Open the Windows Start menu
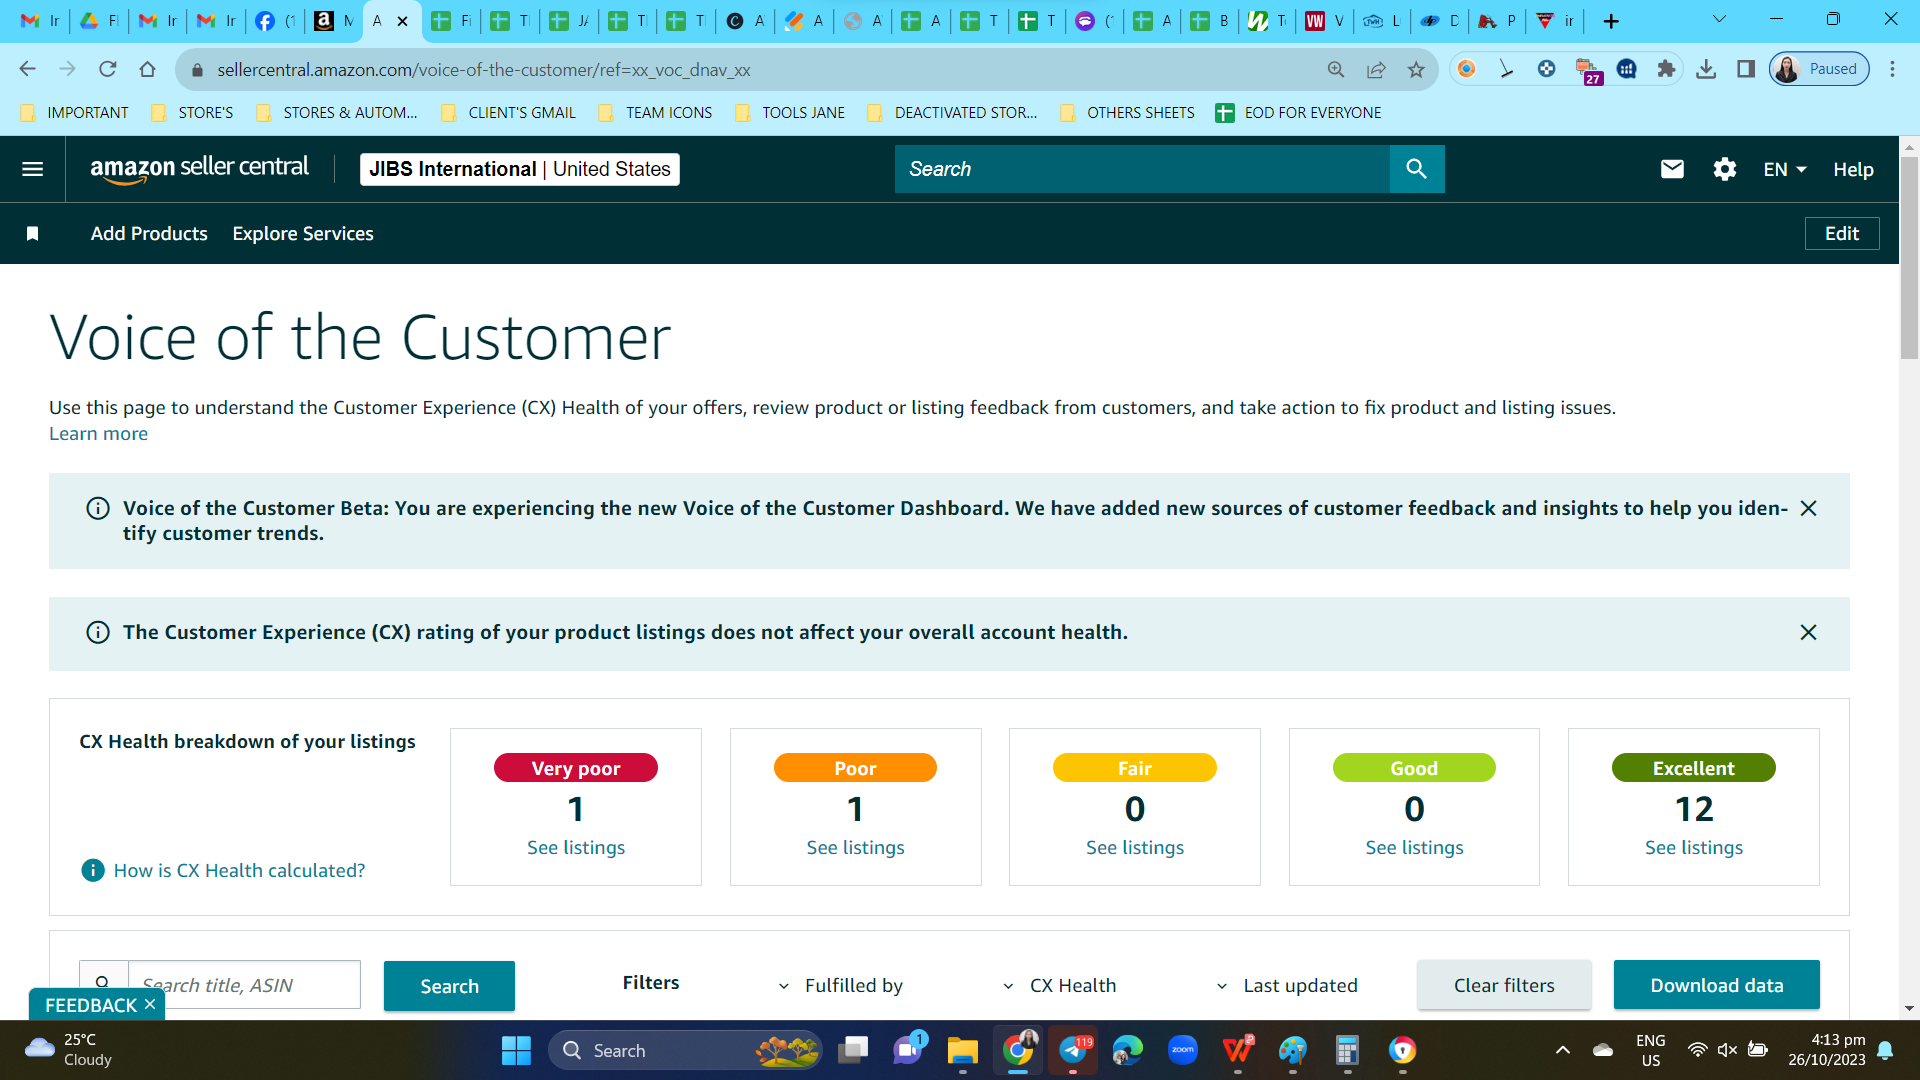The width and height of the screenshot is (1920, 1080). (516, 1050)
